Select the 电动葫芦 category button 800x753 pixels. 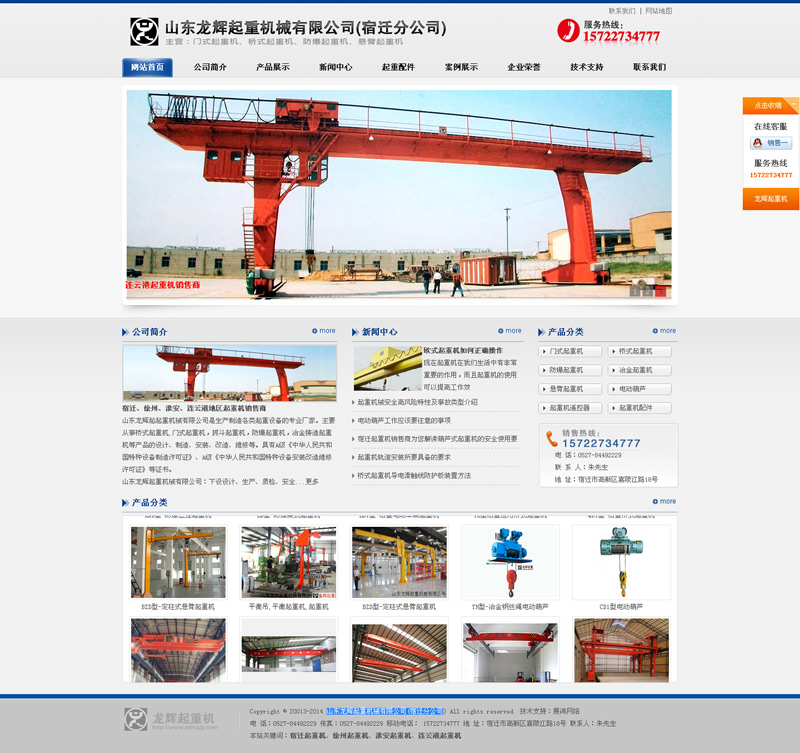(640, 389)
